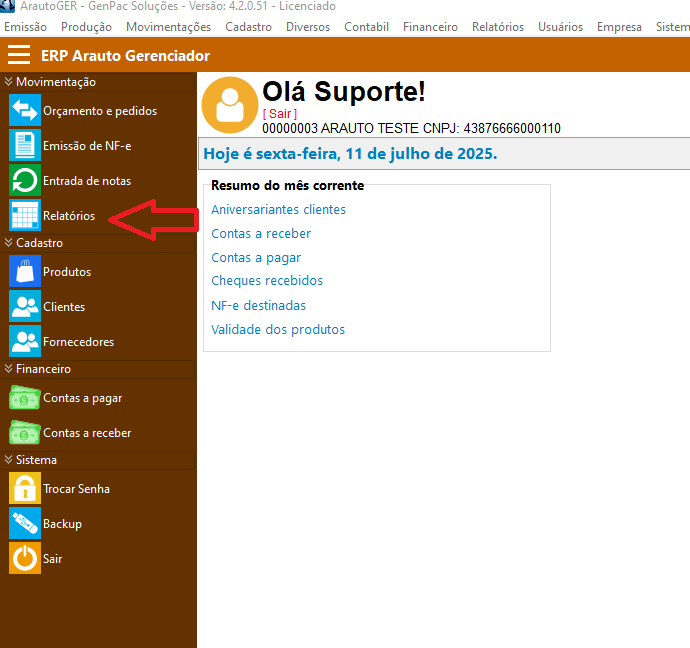Viewport: 690px width, 648px height.
Task: Click the Sair power icon
Action: 25,558
